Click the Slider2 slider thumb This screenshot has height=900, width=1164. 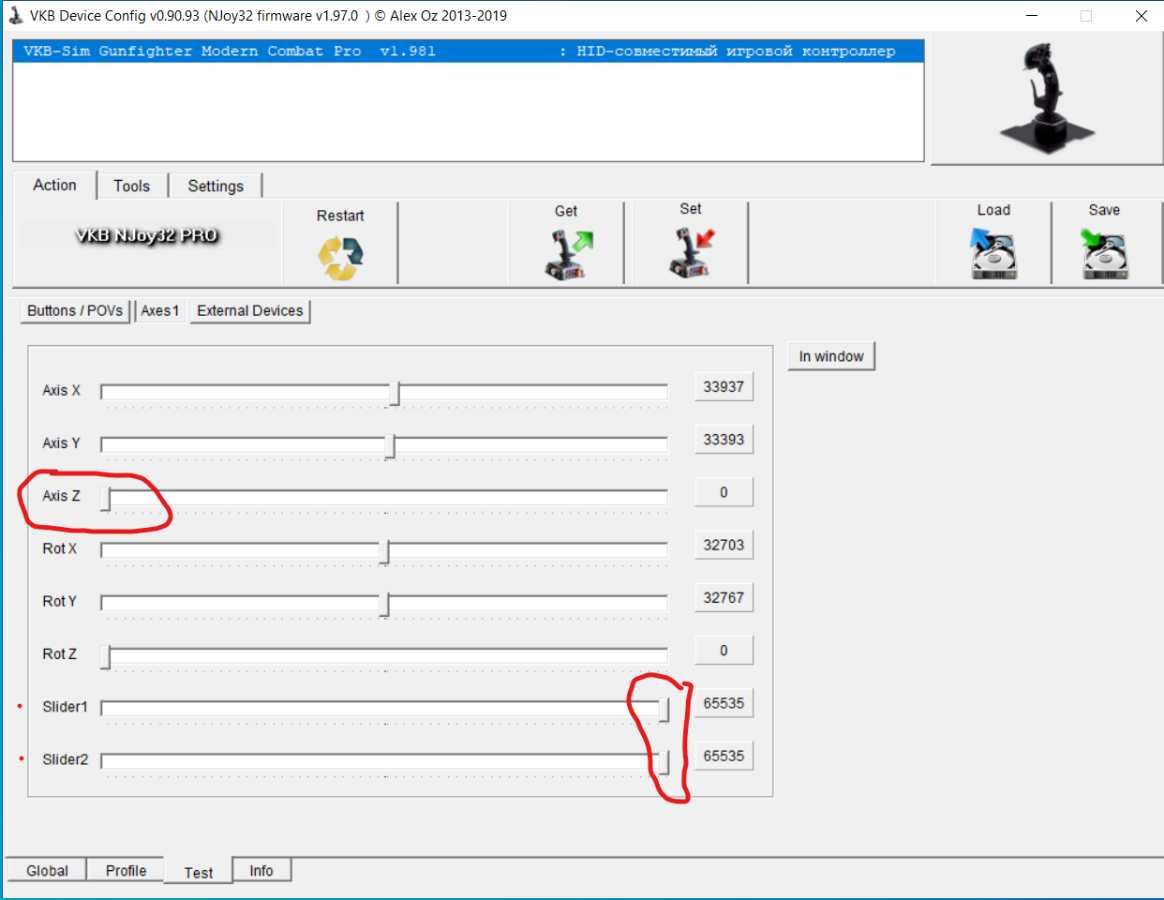tap(664, 763)
